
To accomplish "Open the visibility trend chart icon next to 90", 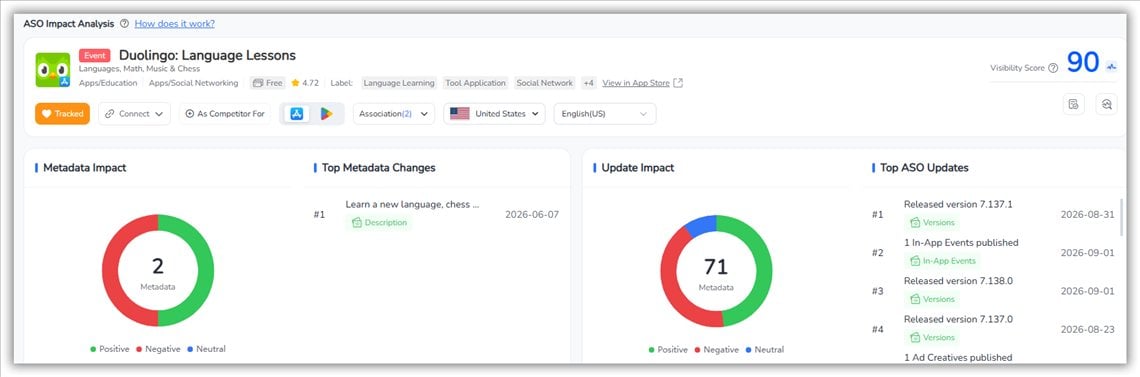I will pyautogui.click(x=1111, y=67).
